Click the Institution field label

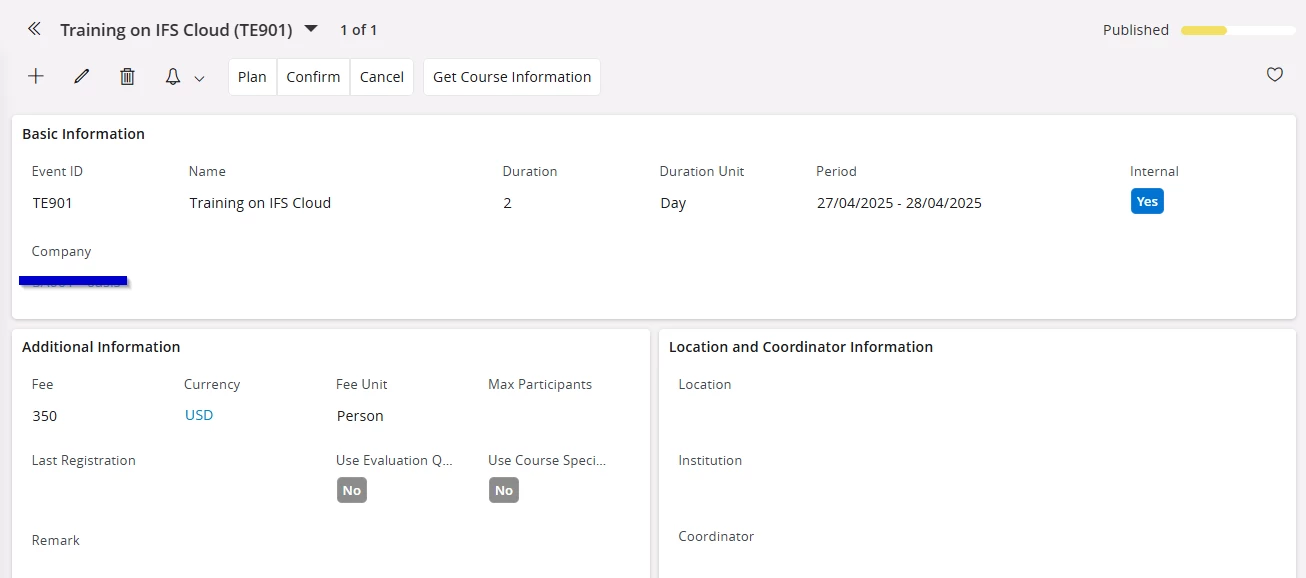pos(710,460)
